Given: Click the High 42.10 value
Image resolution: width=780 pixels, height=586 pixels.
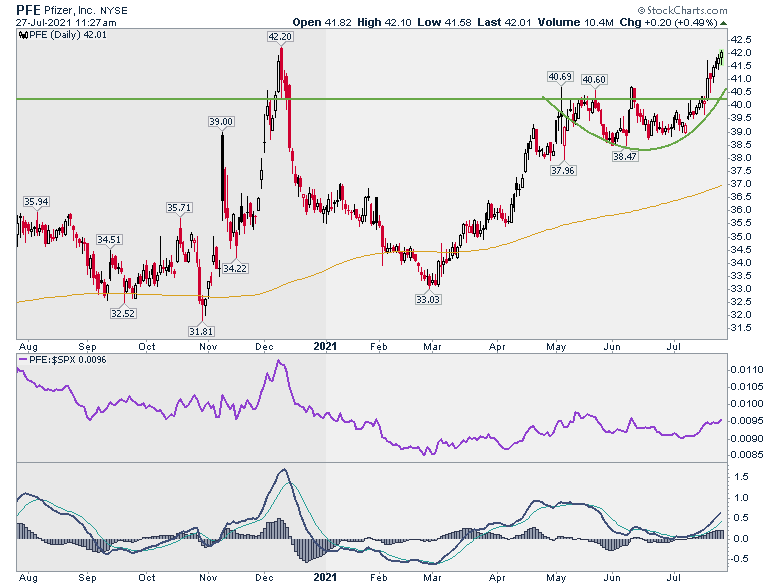Looking at the screenshot, I should click(x=384, y=22).
